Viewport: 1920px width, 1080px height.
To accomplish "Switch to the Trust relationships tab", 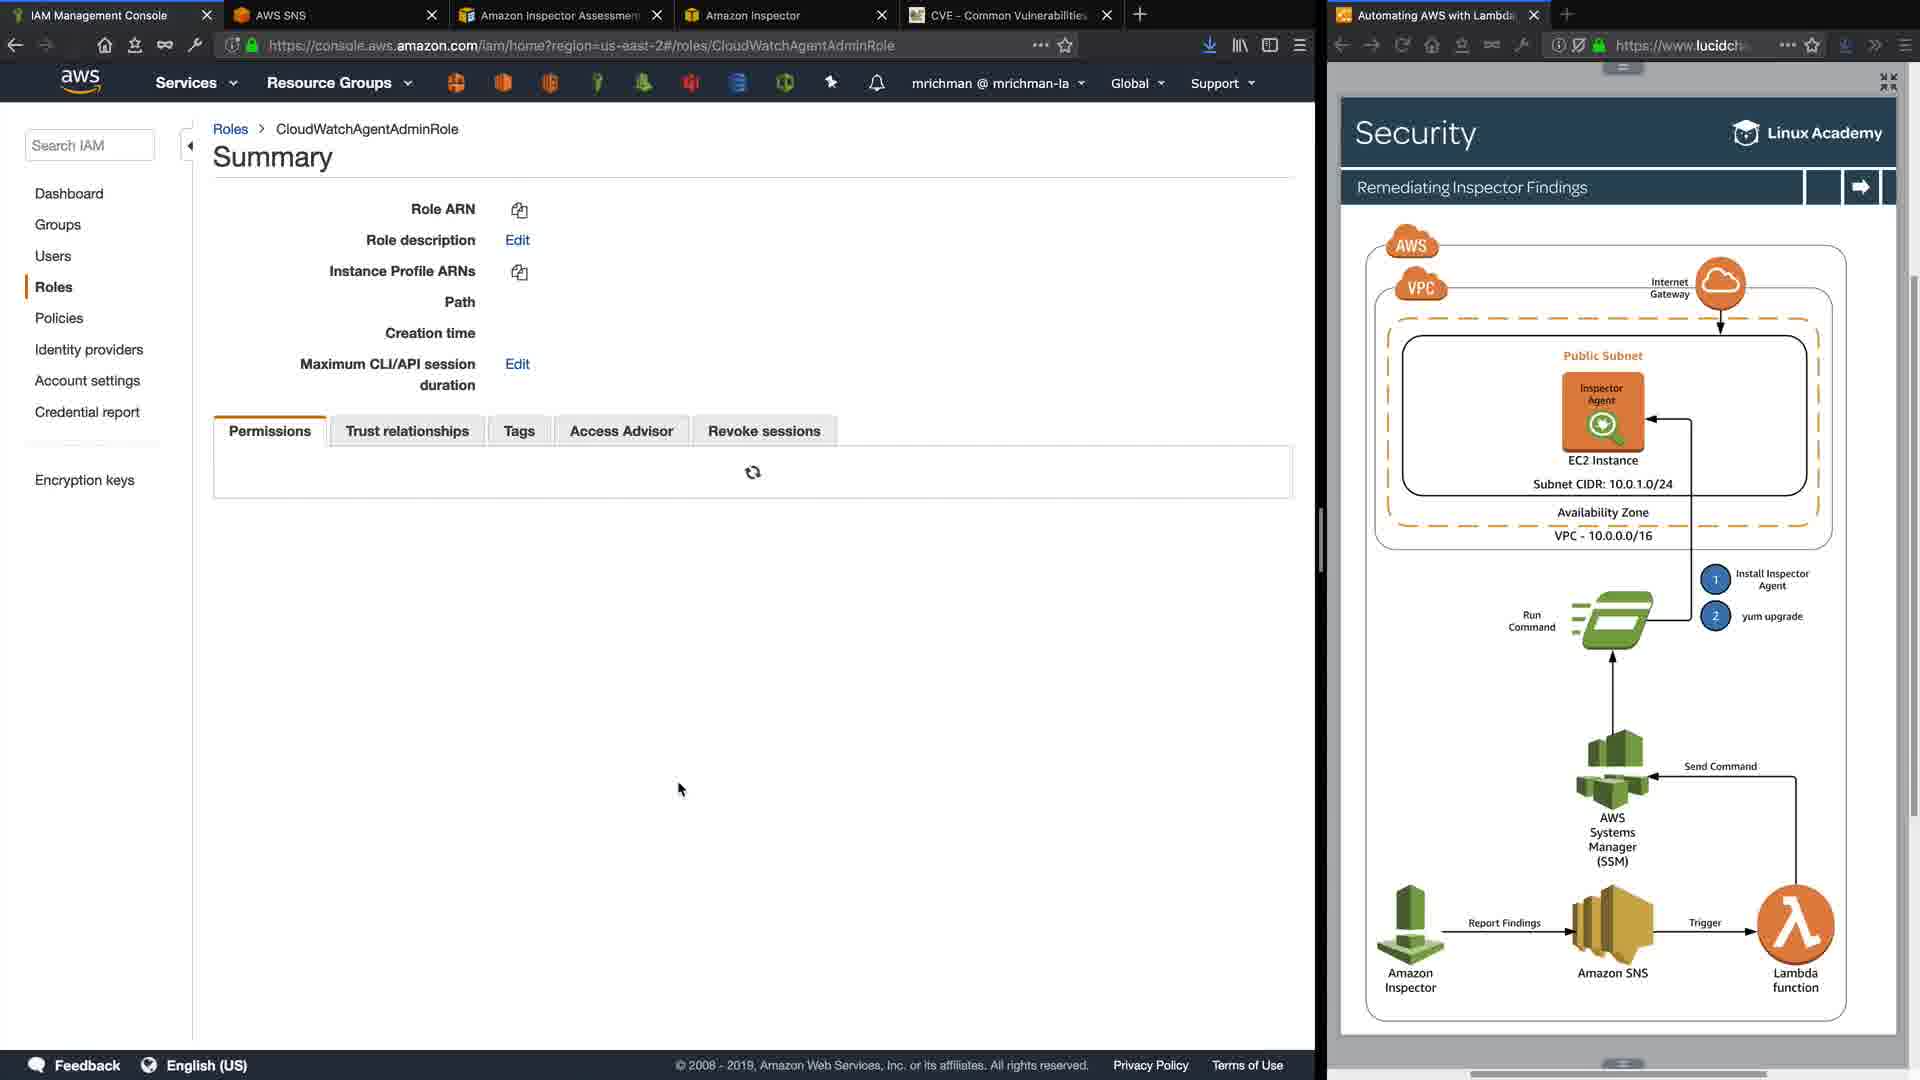I will [x=407, y=431].
